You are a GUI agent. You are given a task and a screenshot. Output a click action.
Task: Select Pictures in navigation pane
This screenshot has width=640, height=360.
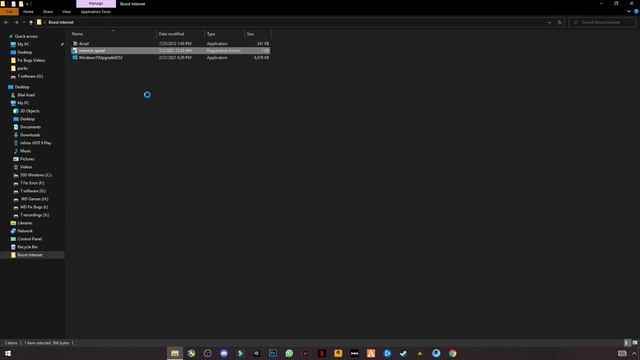coord(27,159)
